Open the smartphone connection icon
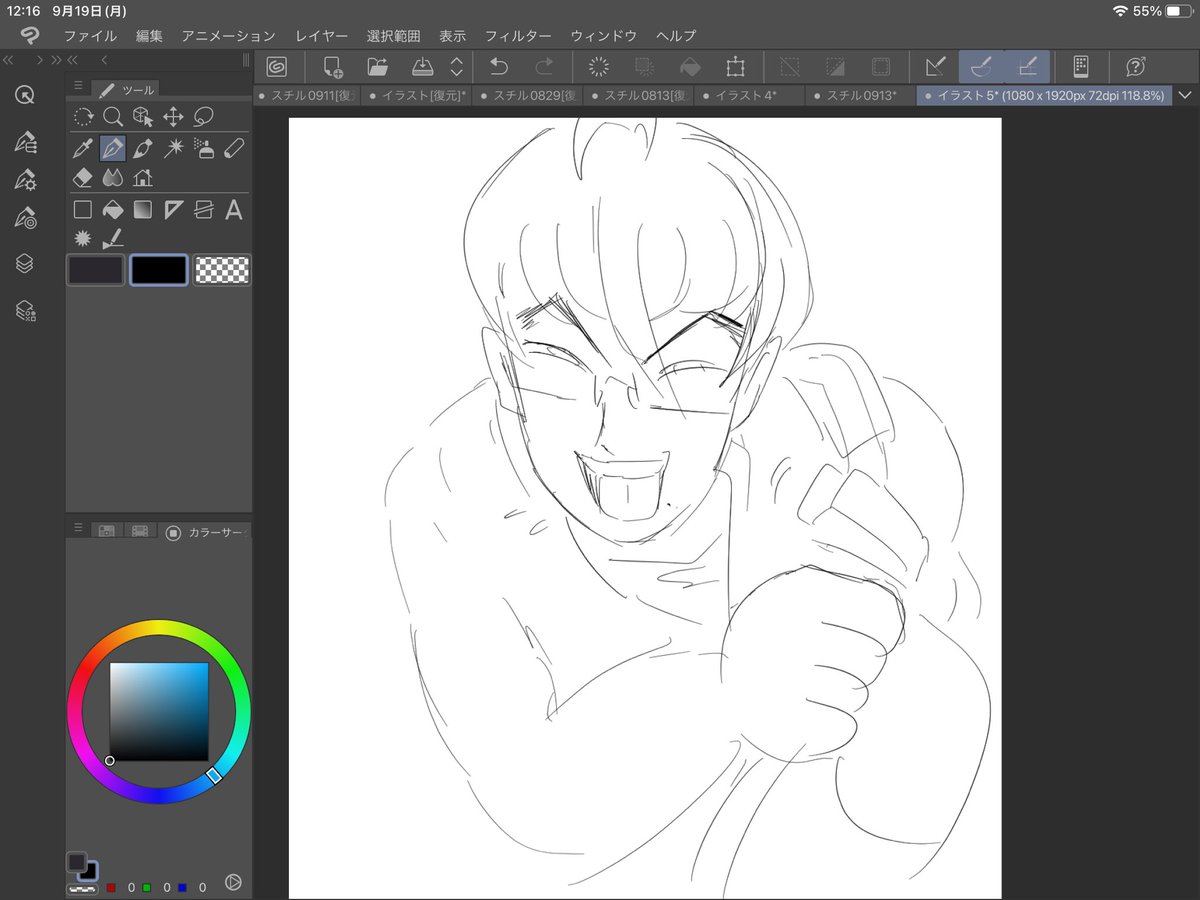This screenshot has height=900, width=1200. point(1081,67)
